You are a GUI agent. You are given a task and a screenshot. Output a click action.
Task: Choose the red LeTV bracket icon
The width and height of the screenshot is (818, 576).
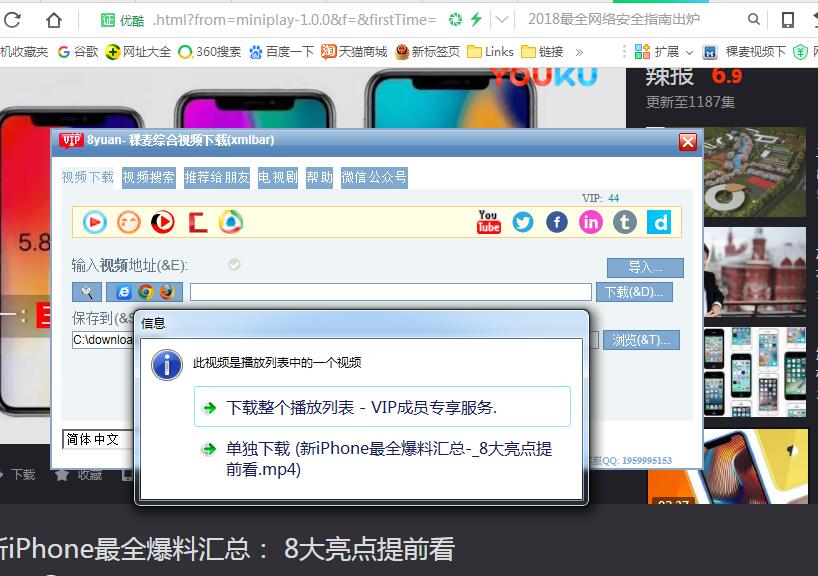point(198,222)
